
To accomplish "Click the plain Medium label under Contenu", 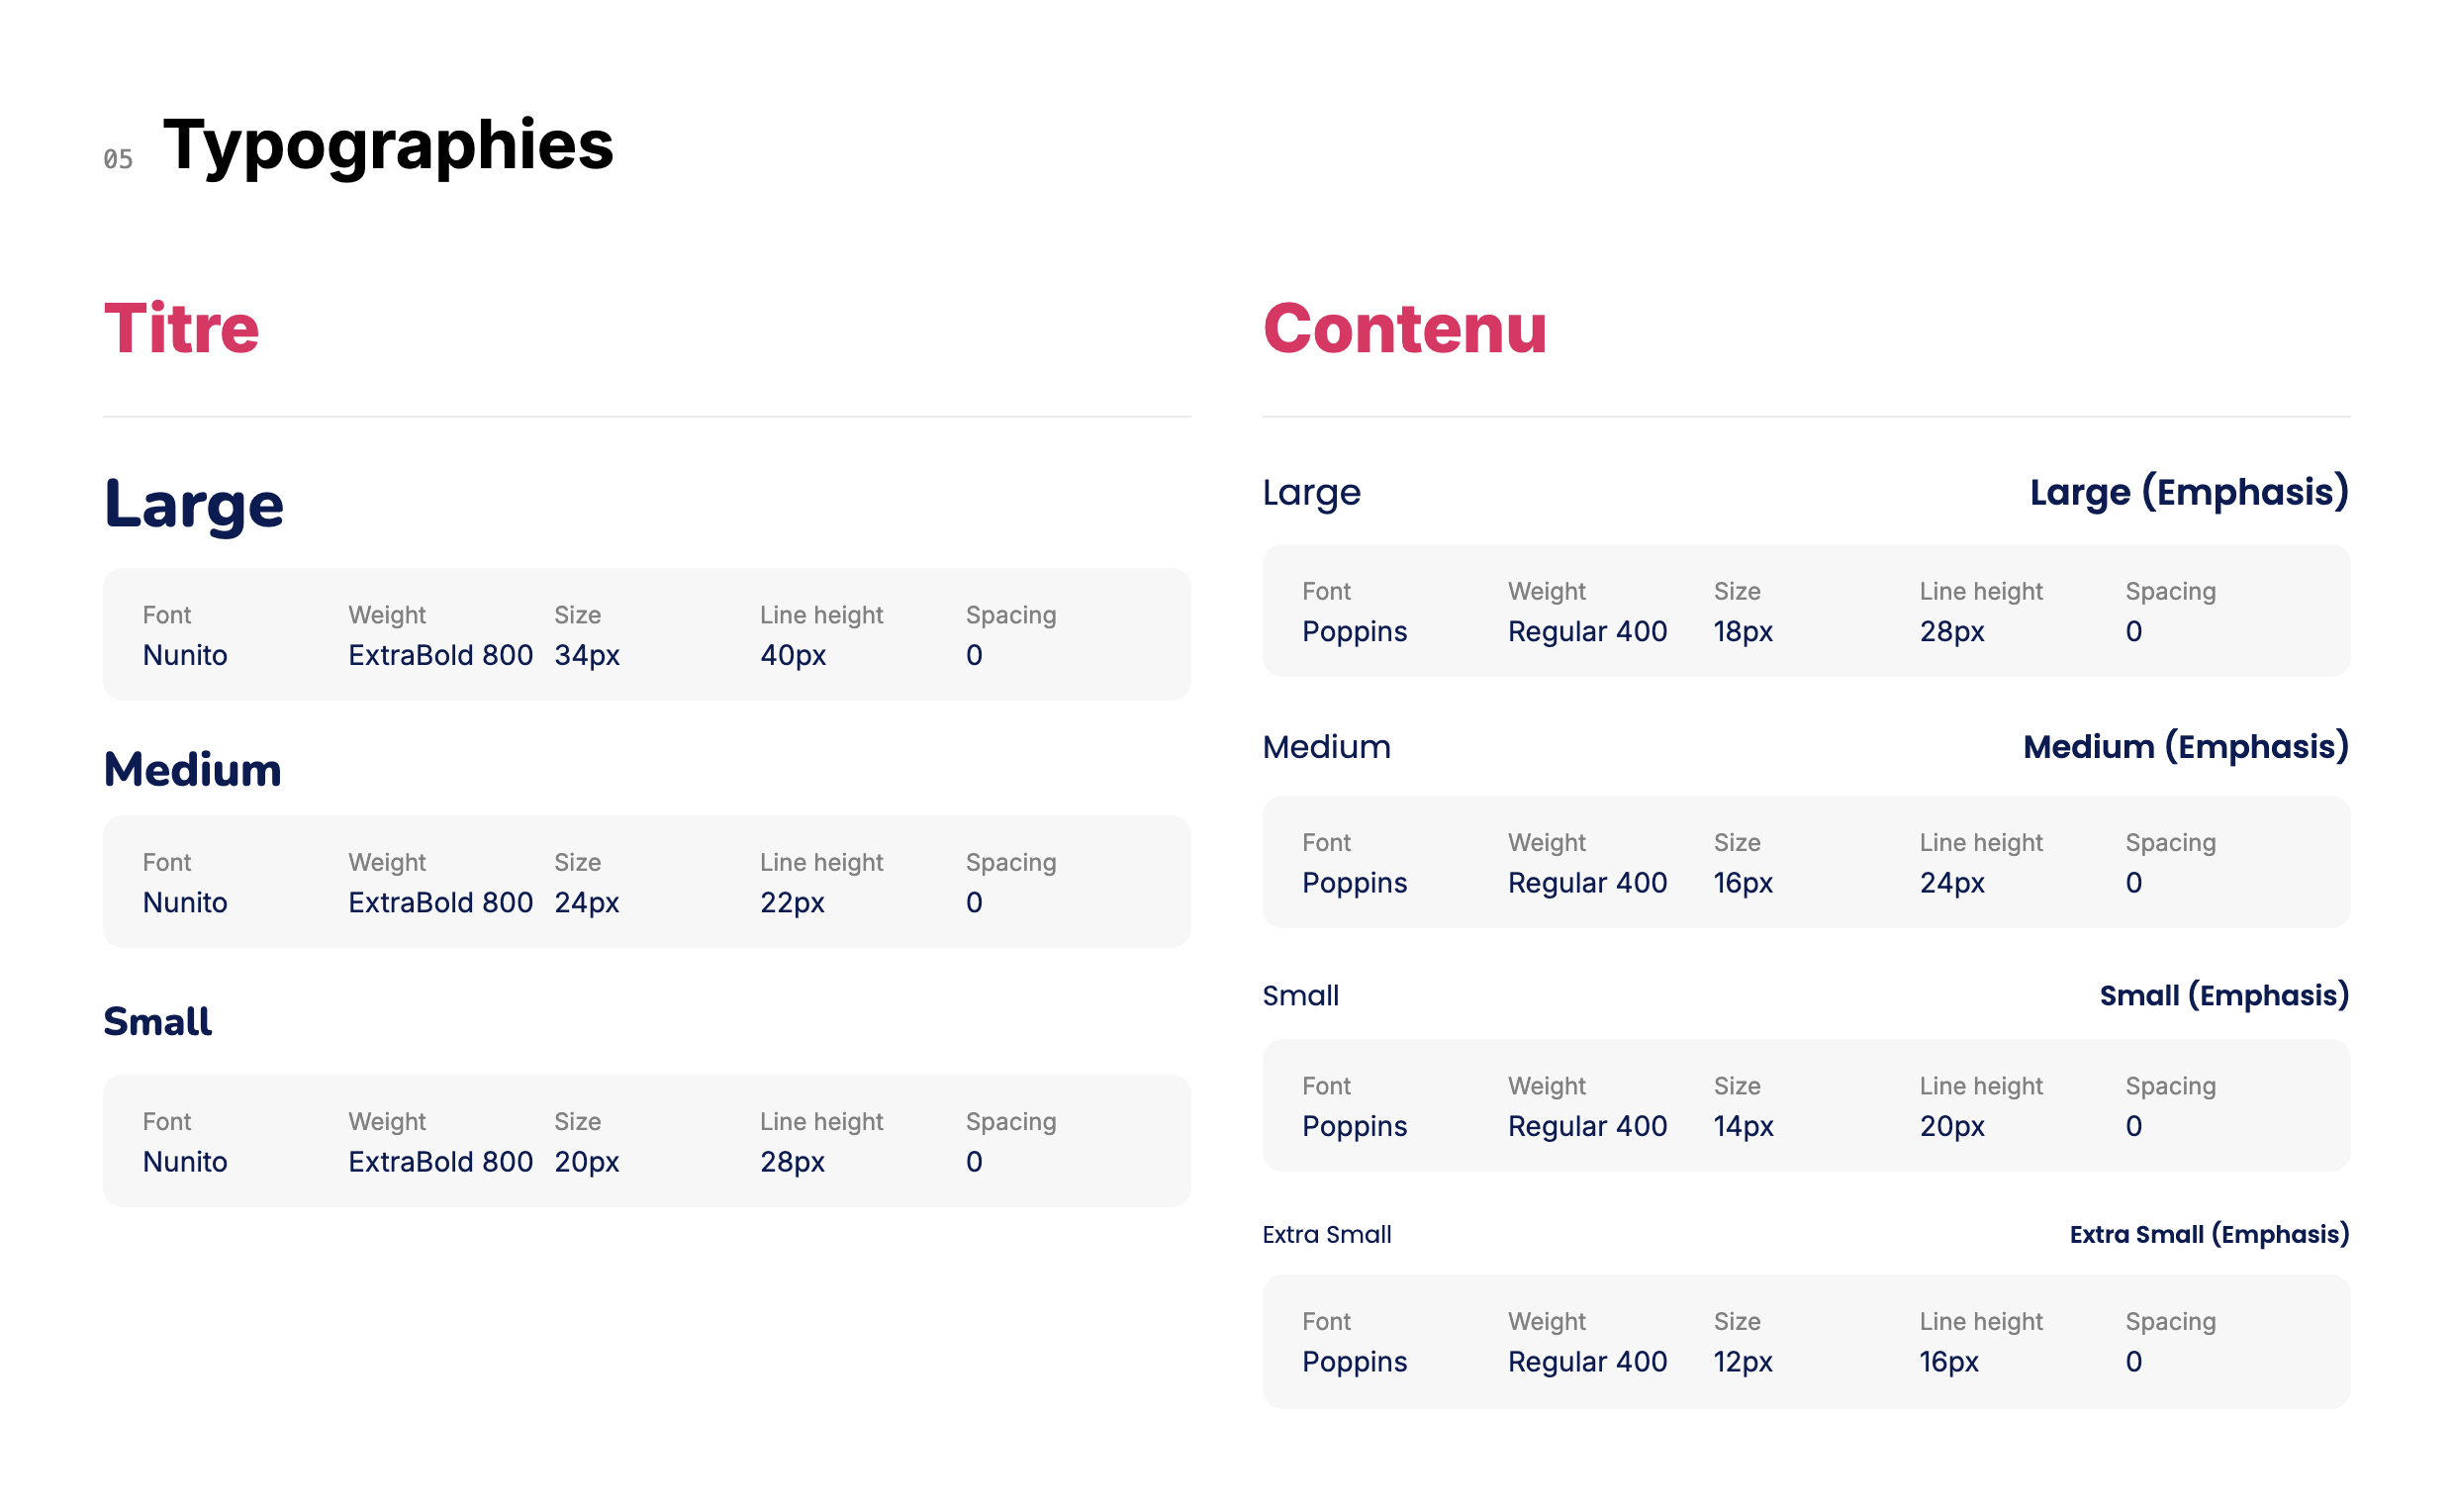I will [1326, 747].
